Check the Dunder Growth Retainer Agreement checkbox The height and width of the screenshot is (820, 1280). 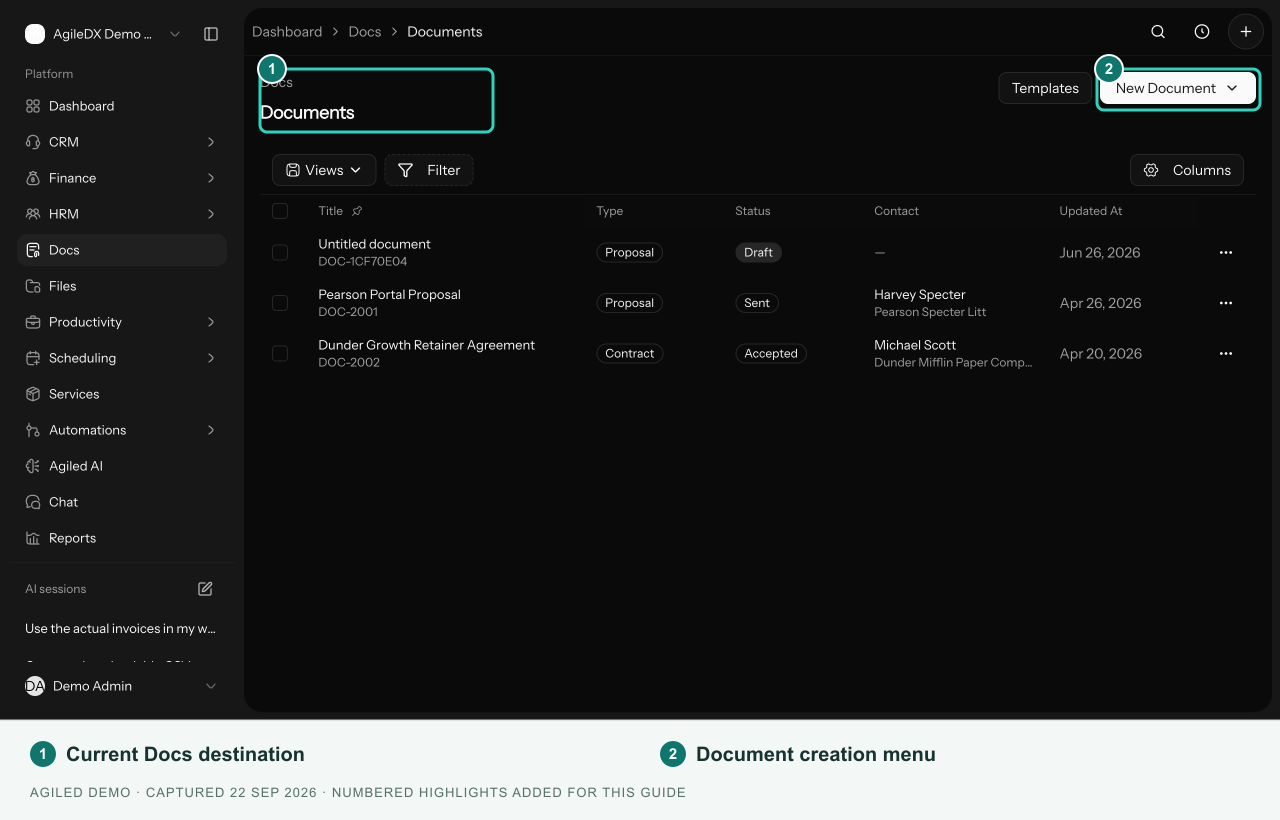click(280, 354)
